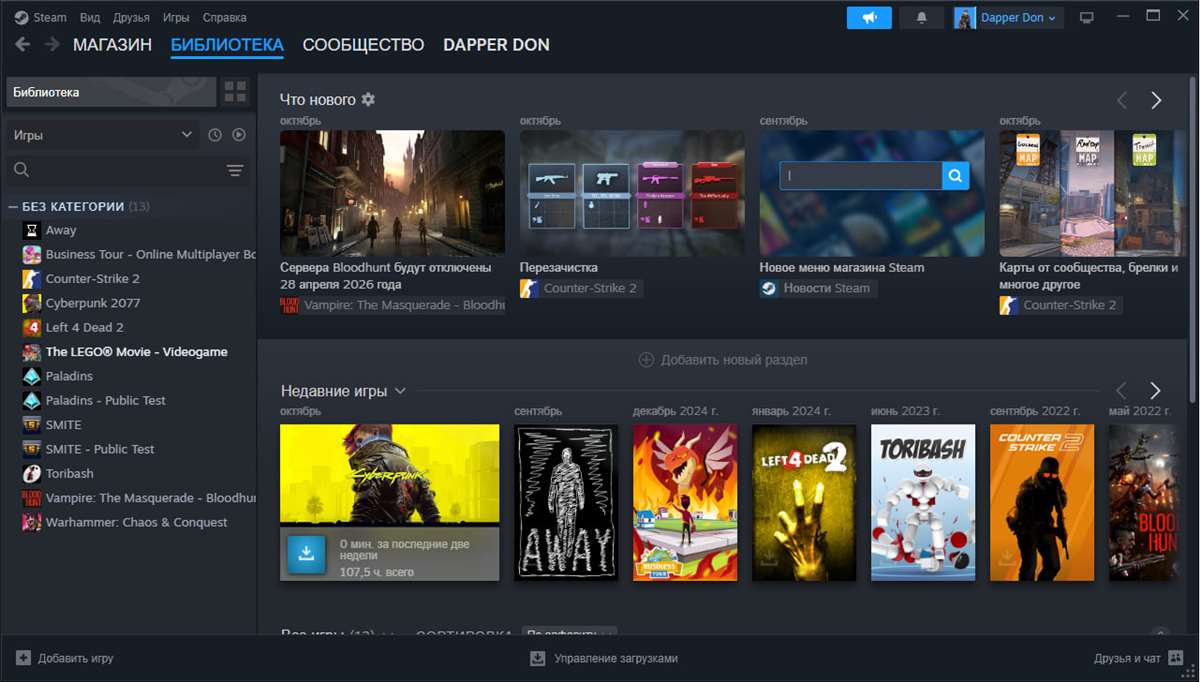Toggle collections grid view icon
This screenshot has width=1200, height=682.
[x=236, y=92]
